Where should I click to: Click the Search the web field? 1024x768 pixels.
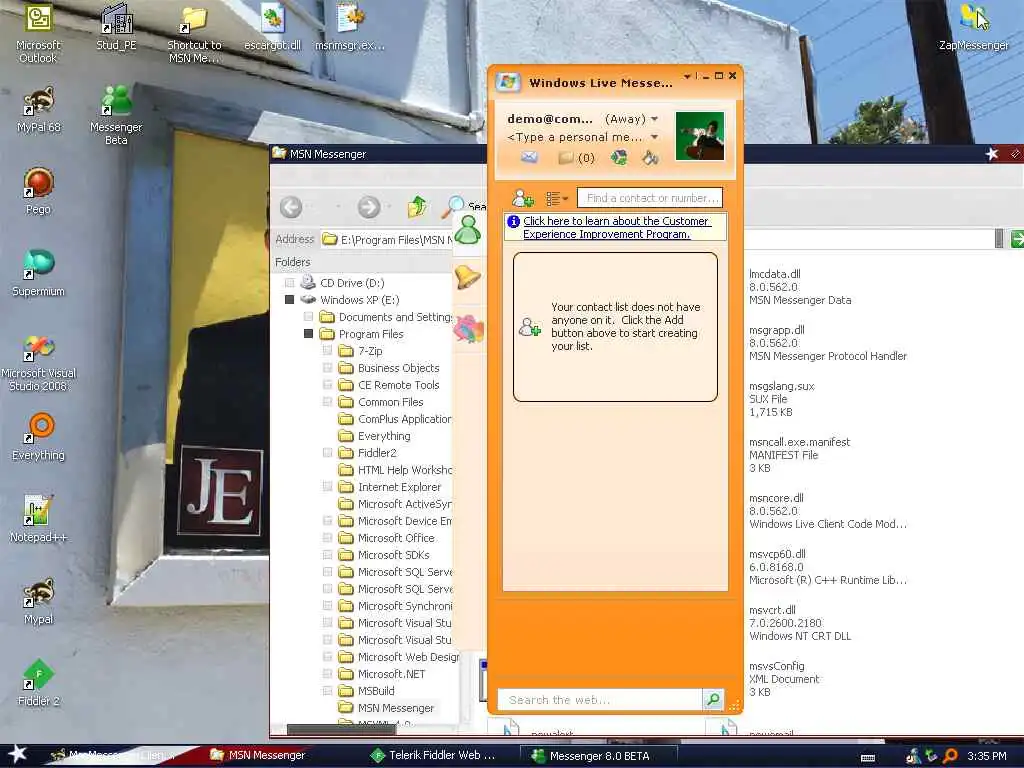(600, 699)
